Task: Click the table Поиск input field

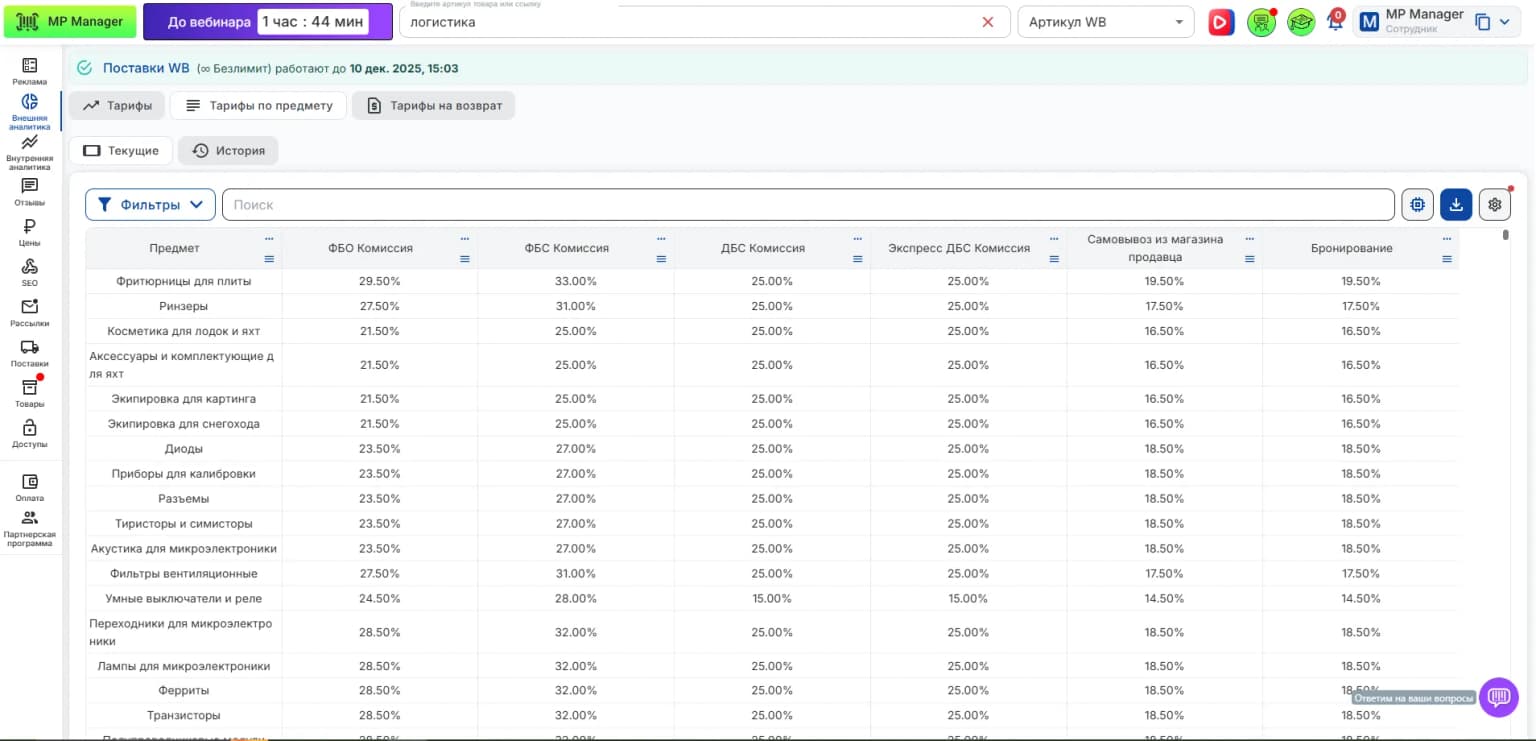Action: coord(808,204)
